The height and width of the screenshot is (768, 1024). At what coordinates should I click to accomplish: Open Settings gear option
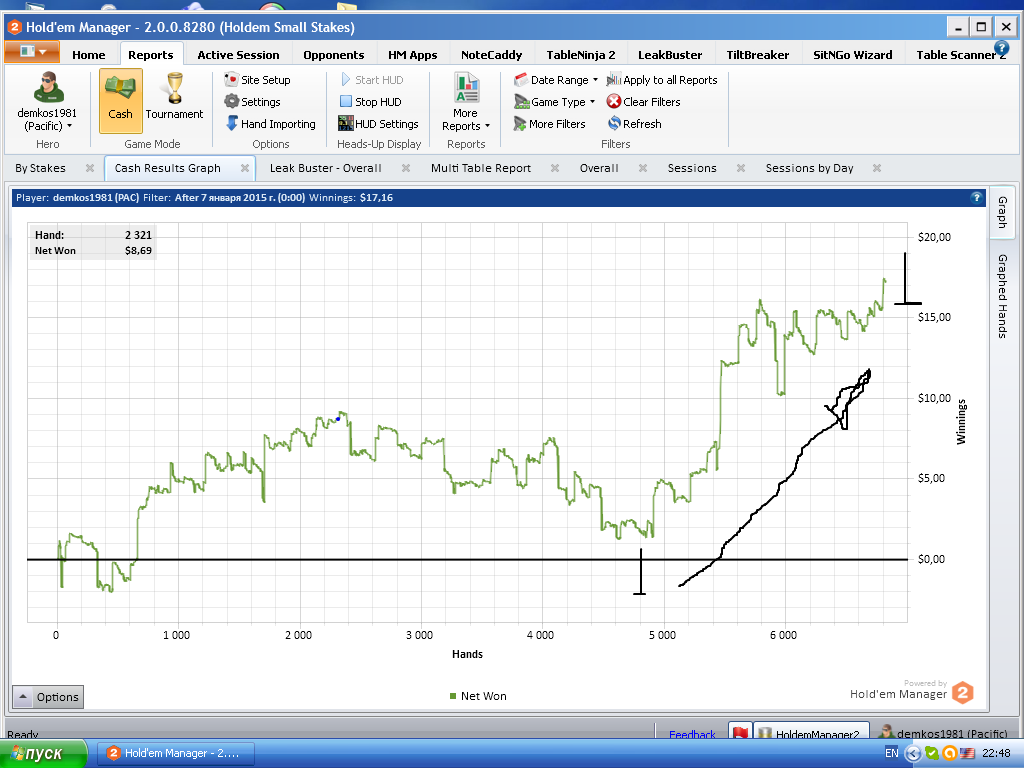coord(252,102)
